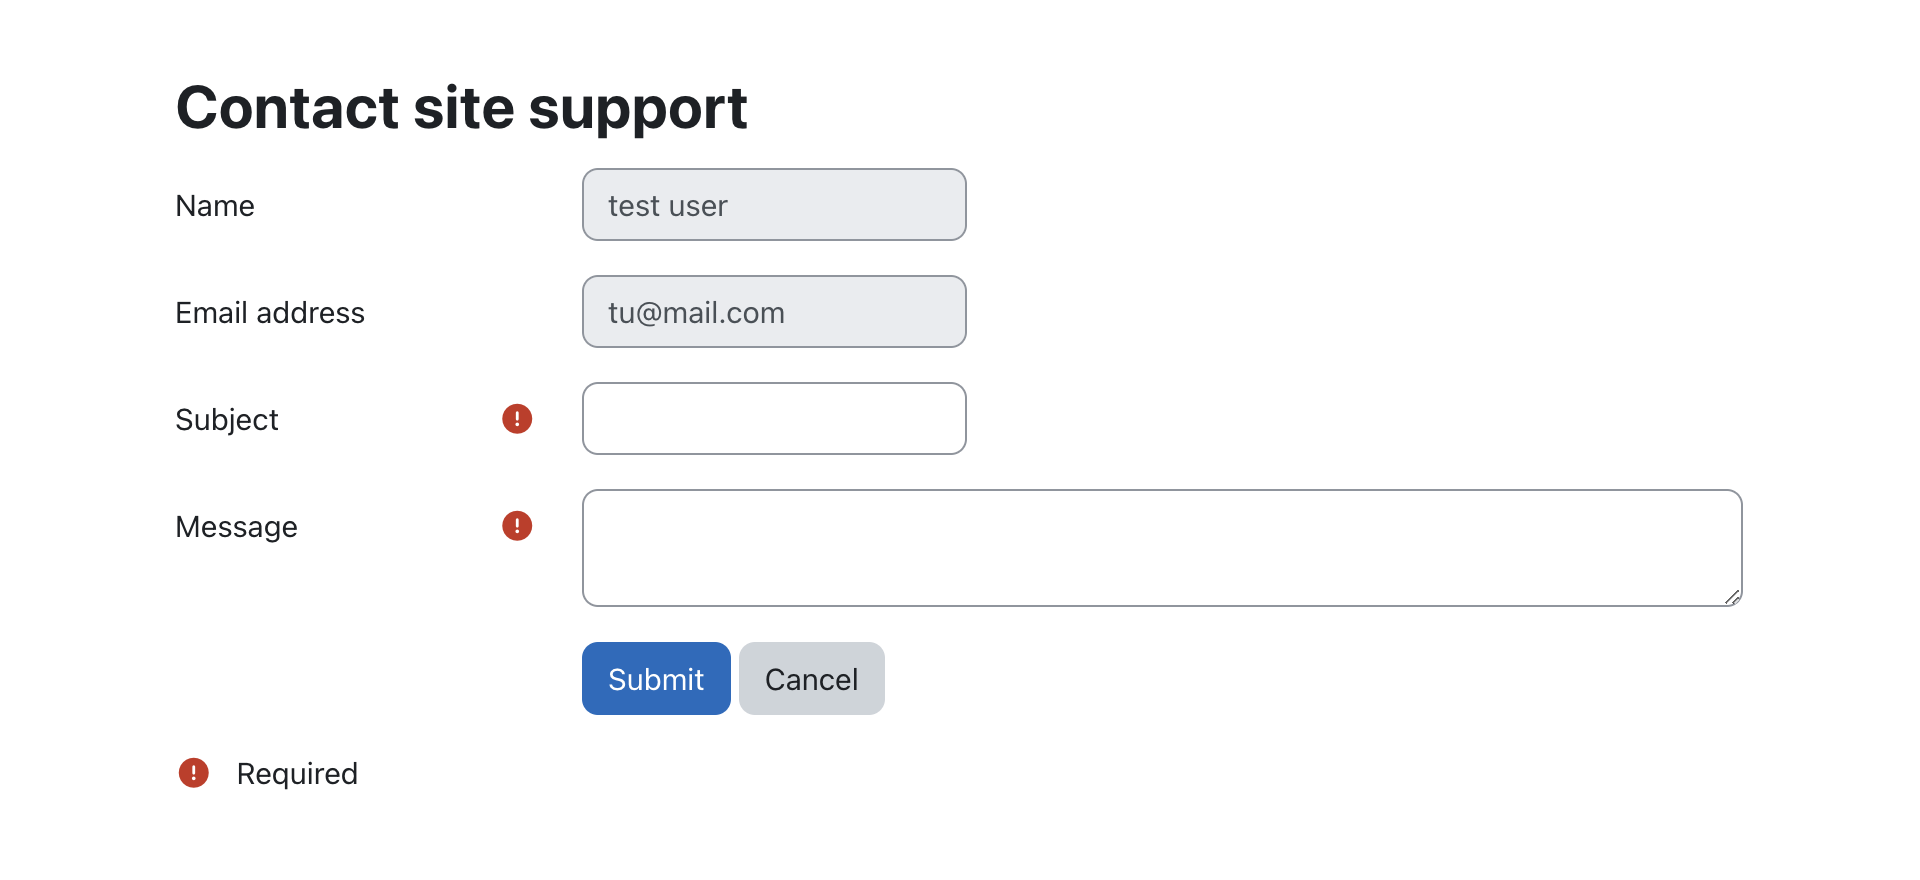Screen dimensions: 1920x880
Task: Click the Contact site support heading
Action: click(462, 108)
